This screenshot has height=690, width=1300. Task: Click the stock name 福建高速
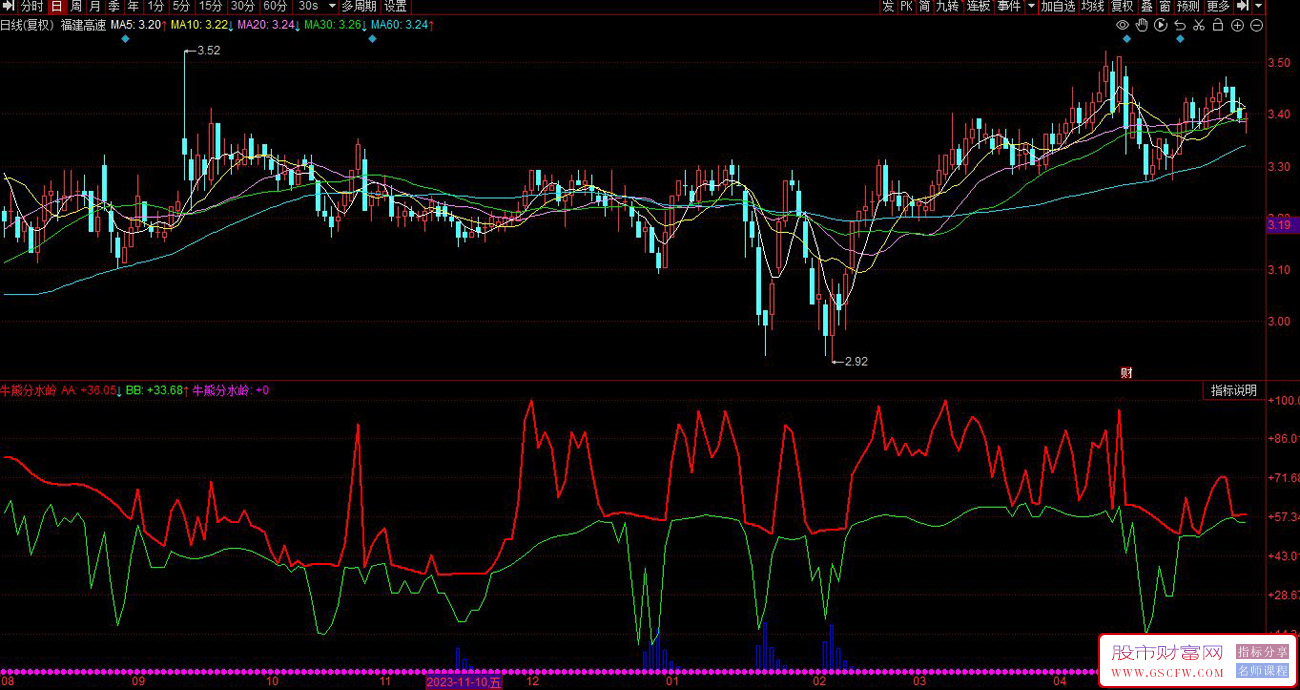83,25
